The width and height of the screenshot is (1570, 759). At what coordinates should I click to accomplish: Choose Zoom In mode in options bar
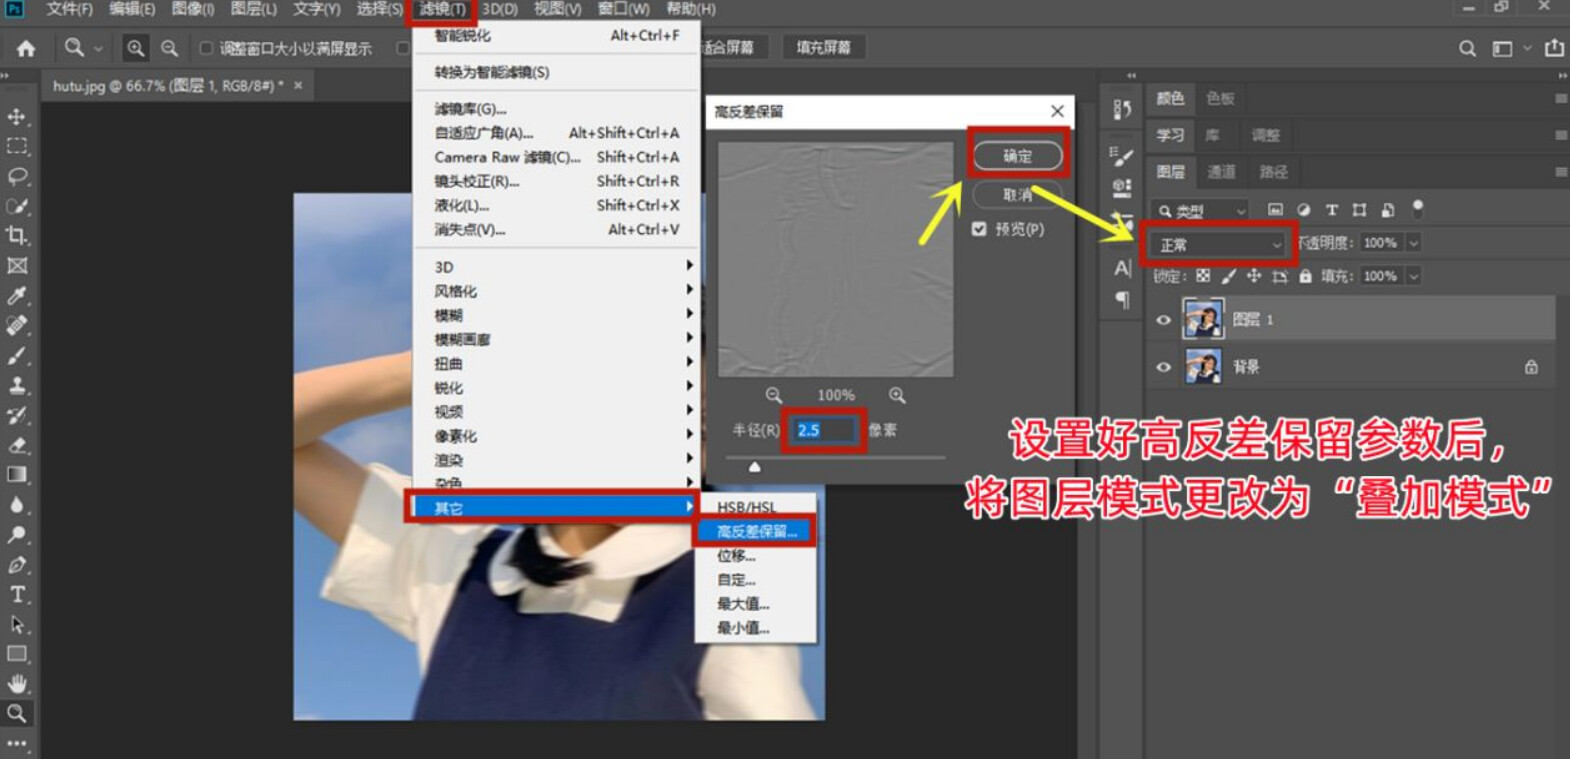135,48
